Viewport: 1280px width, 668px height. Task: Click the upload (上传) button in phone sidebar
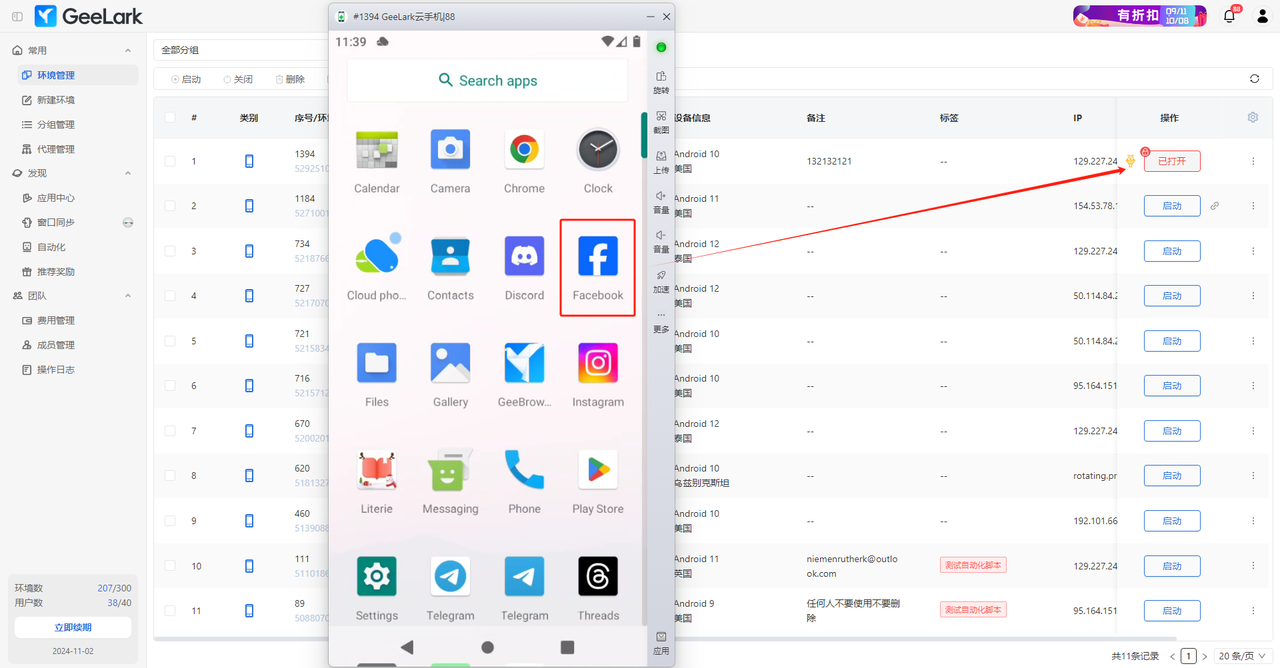coord(661,162)
